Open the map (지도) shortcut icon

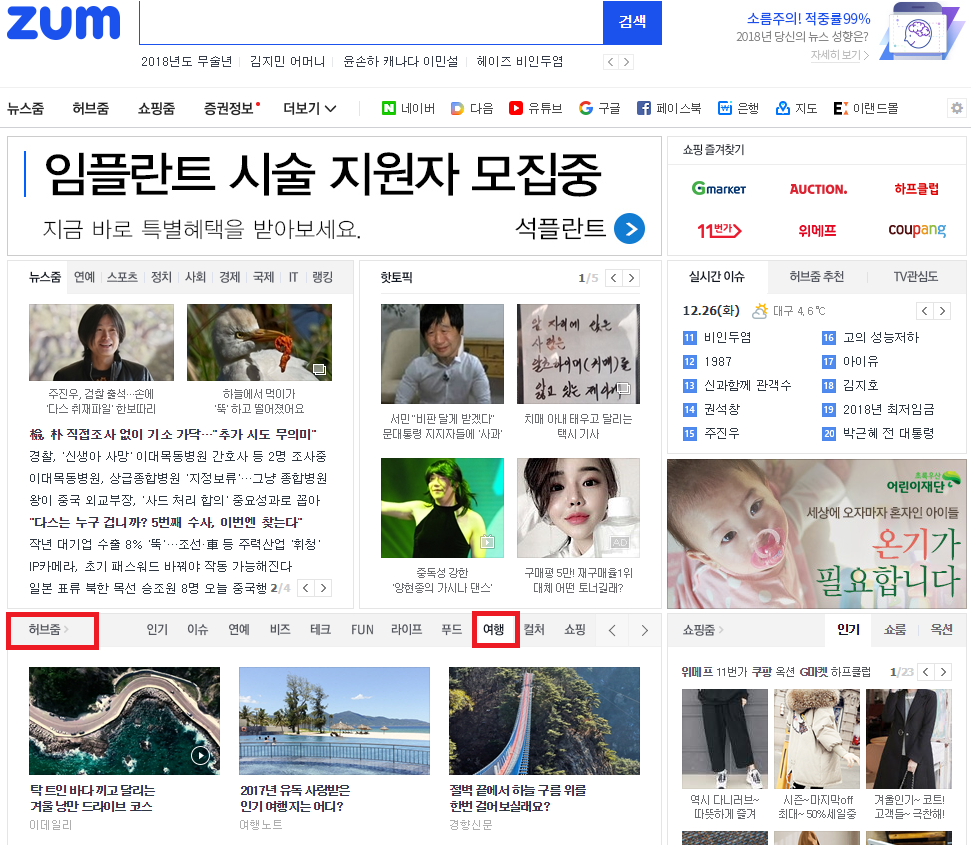783,108
